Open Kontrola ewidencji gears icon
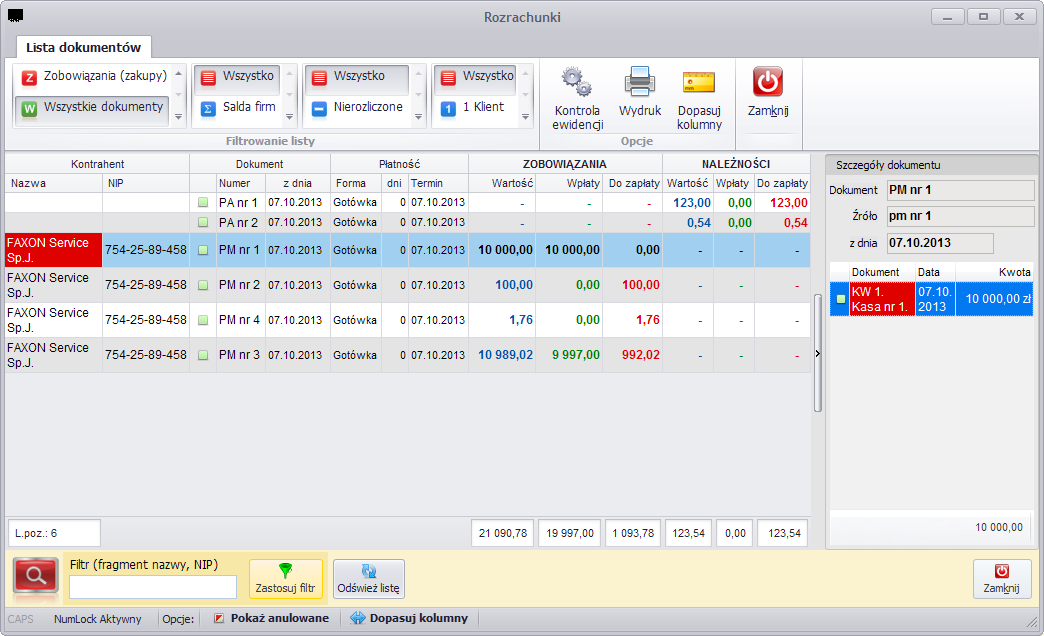This screenshot has height=636, width=1044. 577,82
